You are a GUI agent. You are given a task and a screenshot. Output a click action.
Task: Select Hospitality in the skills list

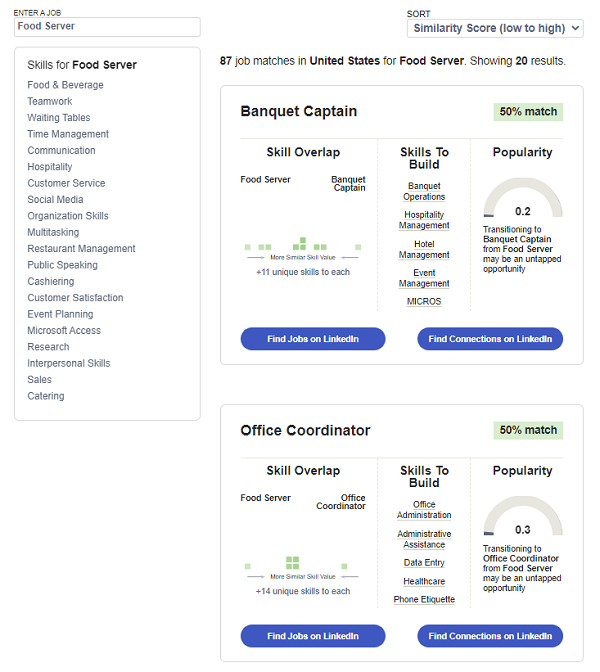point(50,167)
